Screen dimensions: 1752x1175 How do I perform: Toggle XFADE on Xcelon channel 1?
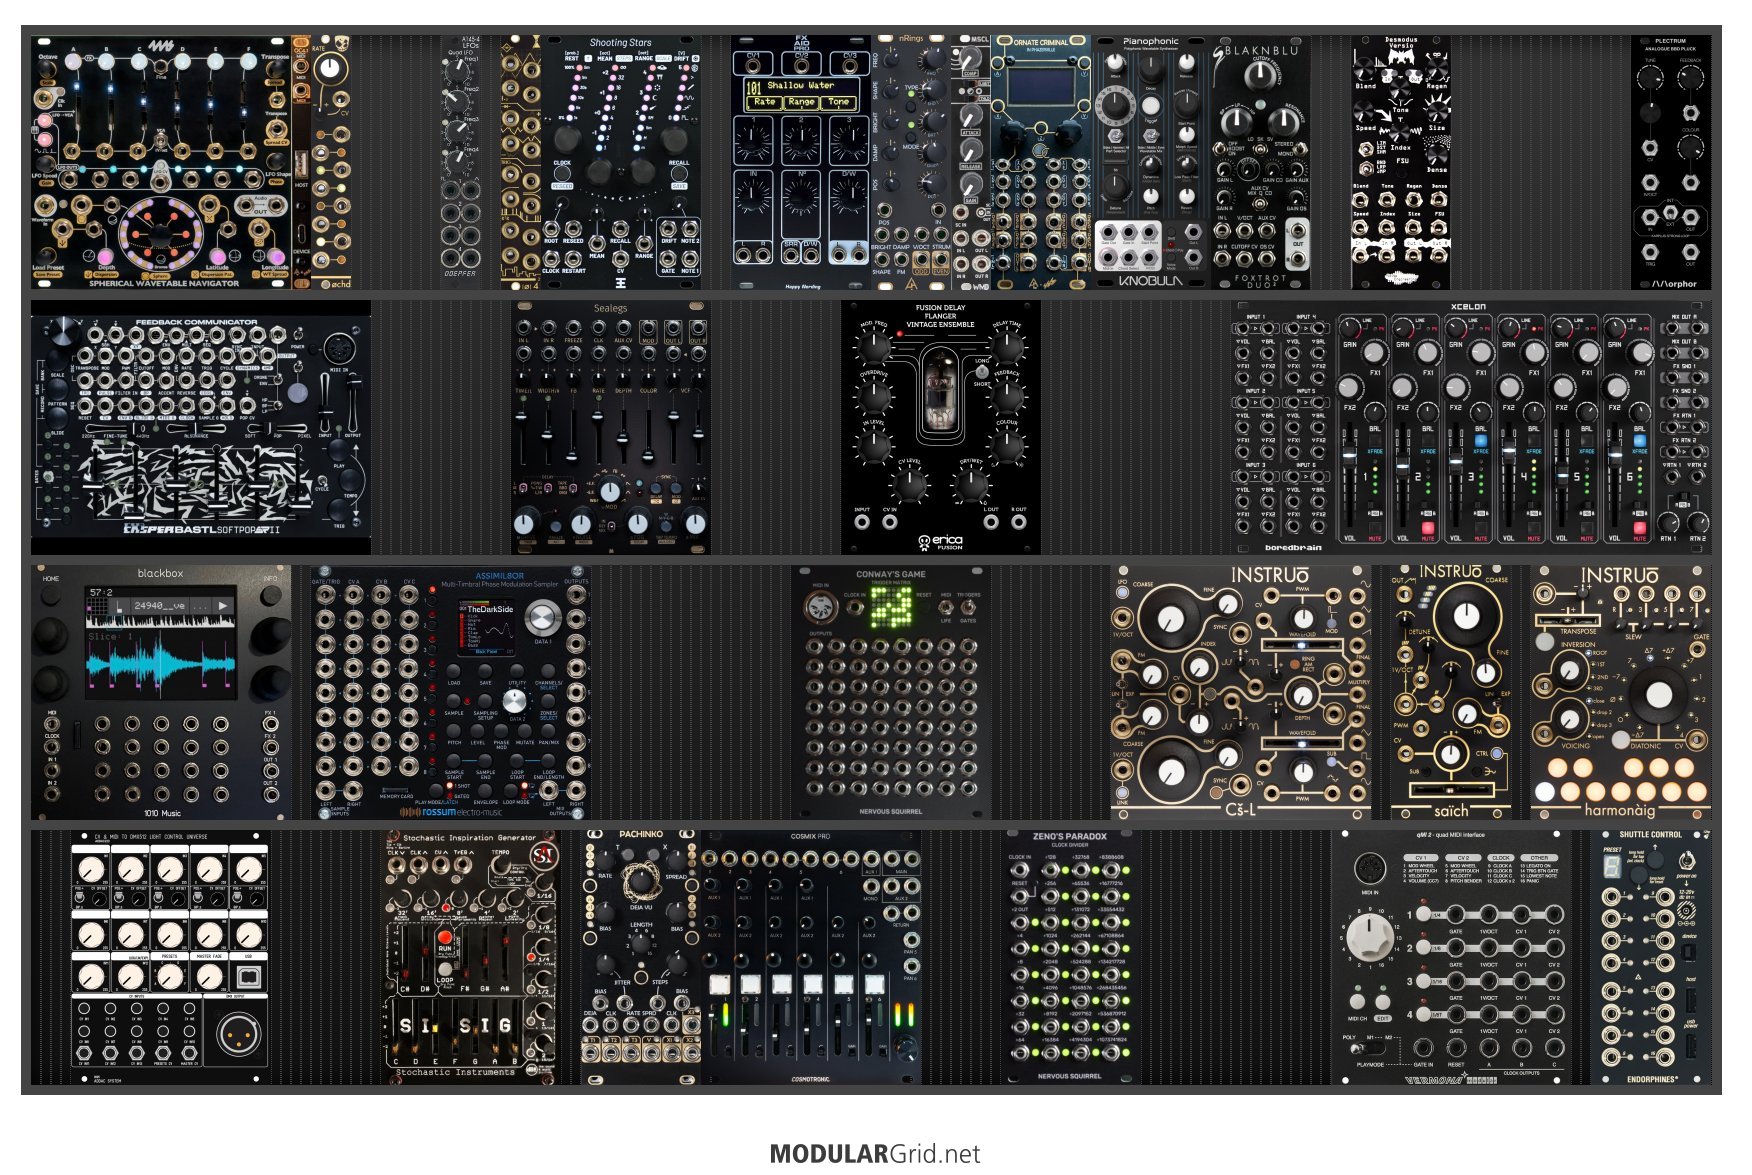[1375, 440]
